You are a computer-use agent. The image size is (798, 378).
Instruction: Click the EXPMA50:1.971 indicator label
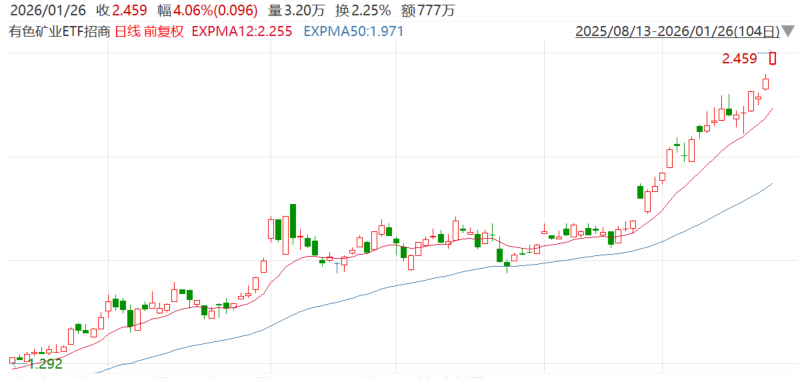coord(353,32)
